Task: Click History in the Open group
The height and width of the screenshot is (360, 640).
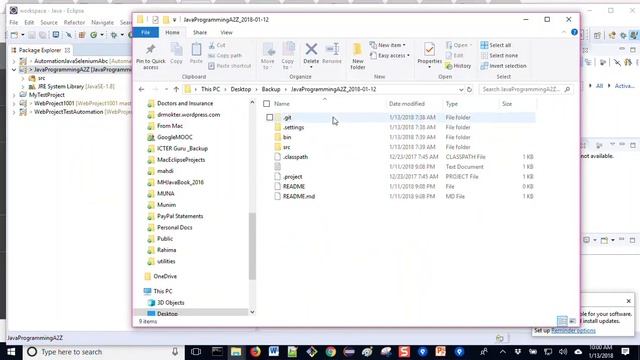Action: click(458, 66)
